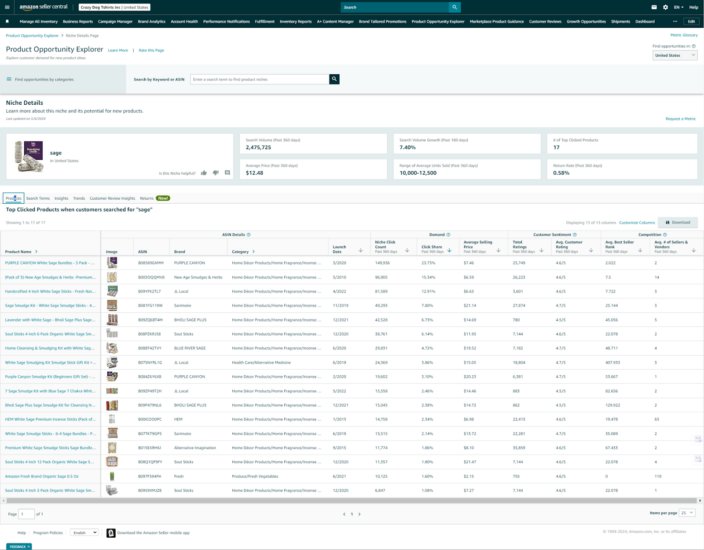Click the Customize Columns link
Viewport: 704px width, 550px height.
[637, 223]
